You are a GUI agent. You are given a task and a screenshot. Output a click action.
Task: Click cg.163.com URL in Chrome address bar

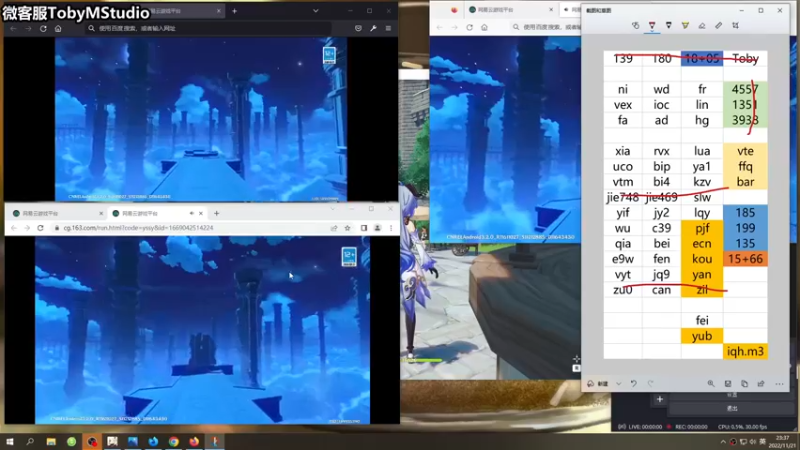(138, 228)
